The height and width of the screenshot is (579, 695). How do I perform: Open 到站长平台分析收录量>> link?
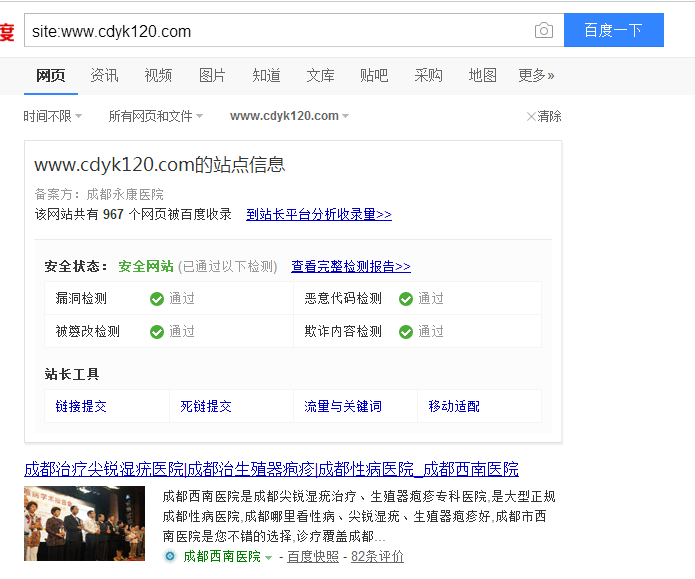319,215
